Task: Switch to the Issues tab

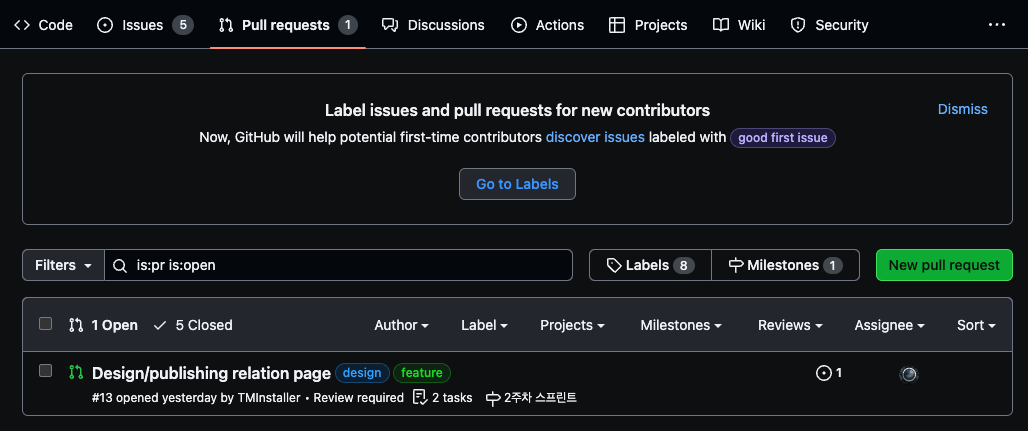Action: pos(145,25)
